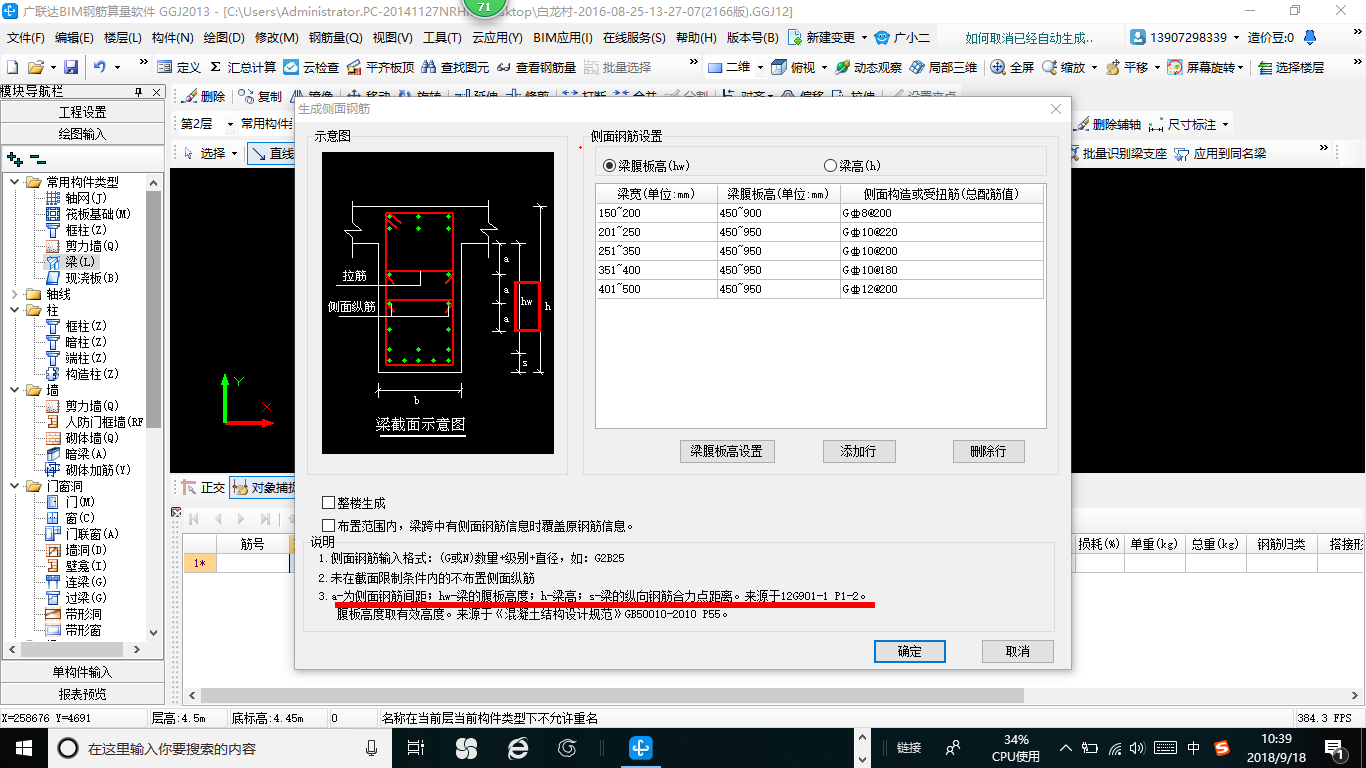Image resolution: width=1366 pixels, height=768 pixels.
Task: Open file with the folder icon
Action: tap(35, 67)
